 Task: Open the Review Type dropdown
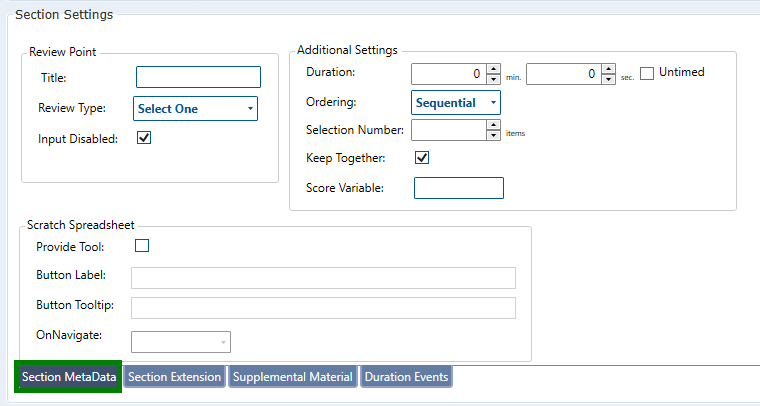click(x=196, y=108)
